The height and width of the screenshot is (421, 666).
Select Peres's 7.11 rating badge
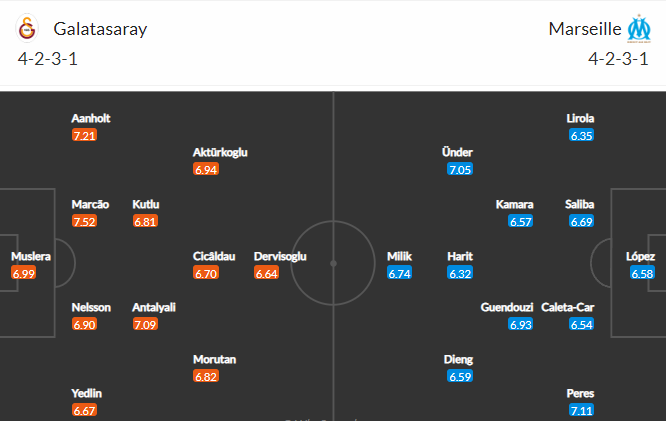click(x=581, y=410)
